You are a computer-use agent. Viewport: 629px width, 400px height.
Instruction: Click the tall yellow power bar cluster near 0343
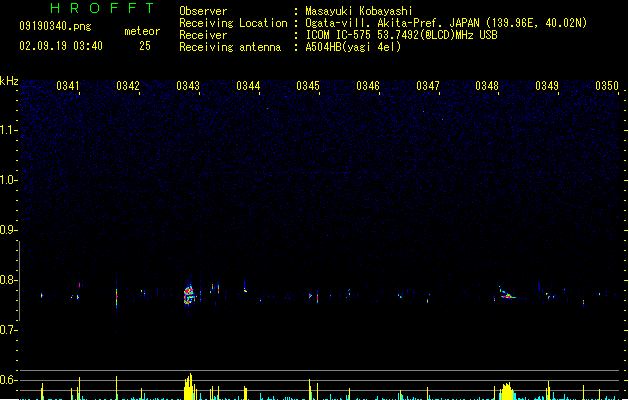coord(189,387)
